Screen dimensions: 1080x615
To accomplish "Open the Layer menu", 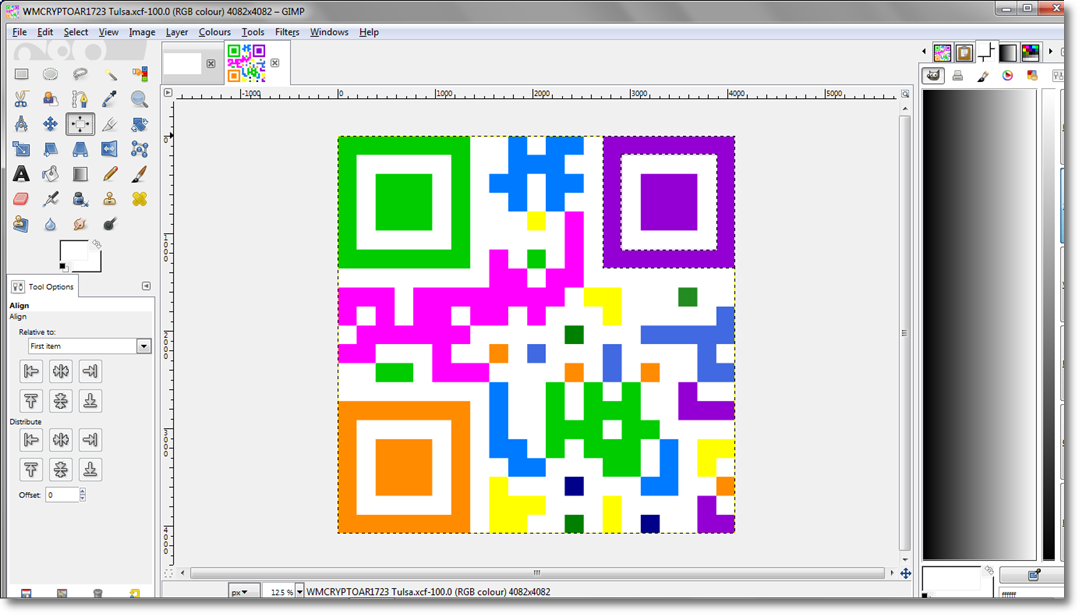I will click(x=176, y=32).
